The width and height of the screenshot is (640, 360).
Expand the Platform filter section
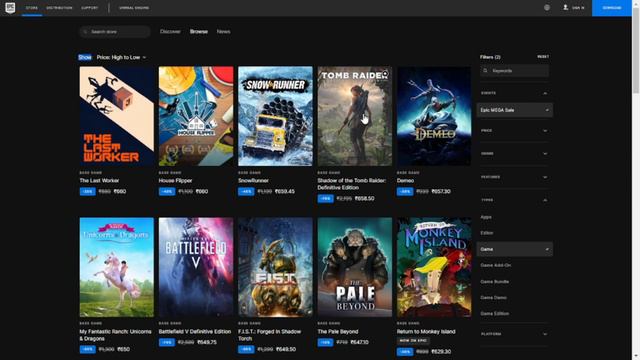[x=514, y=334]
